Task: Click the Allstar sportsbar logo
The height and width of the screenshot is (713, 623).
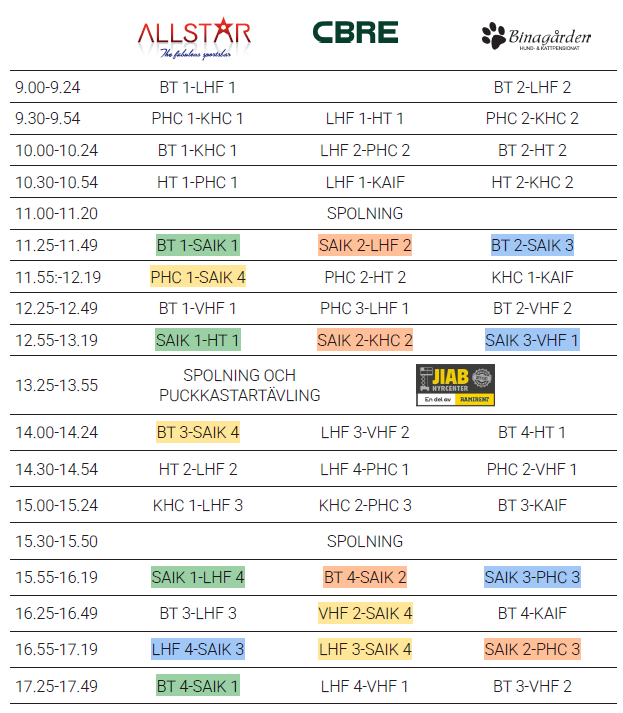Action: (x=194, y=39)
